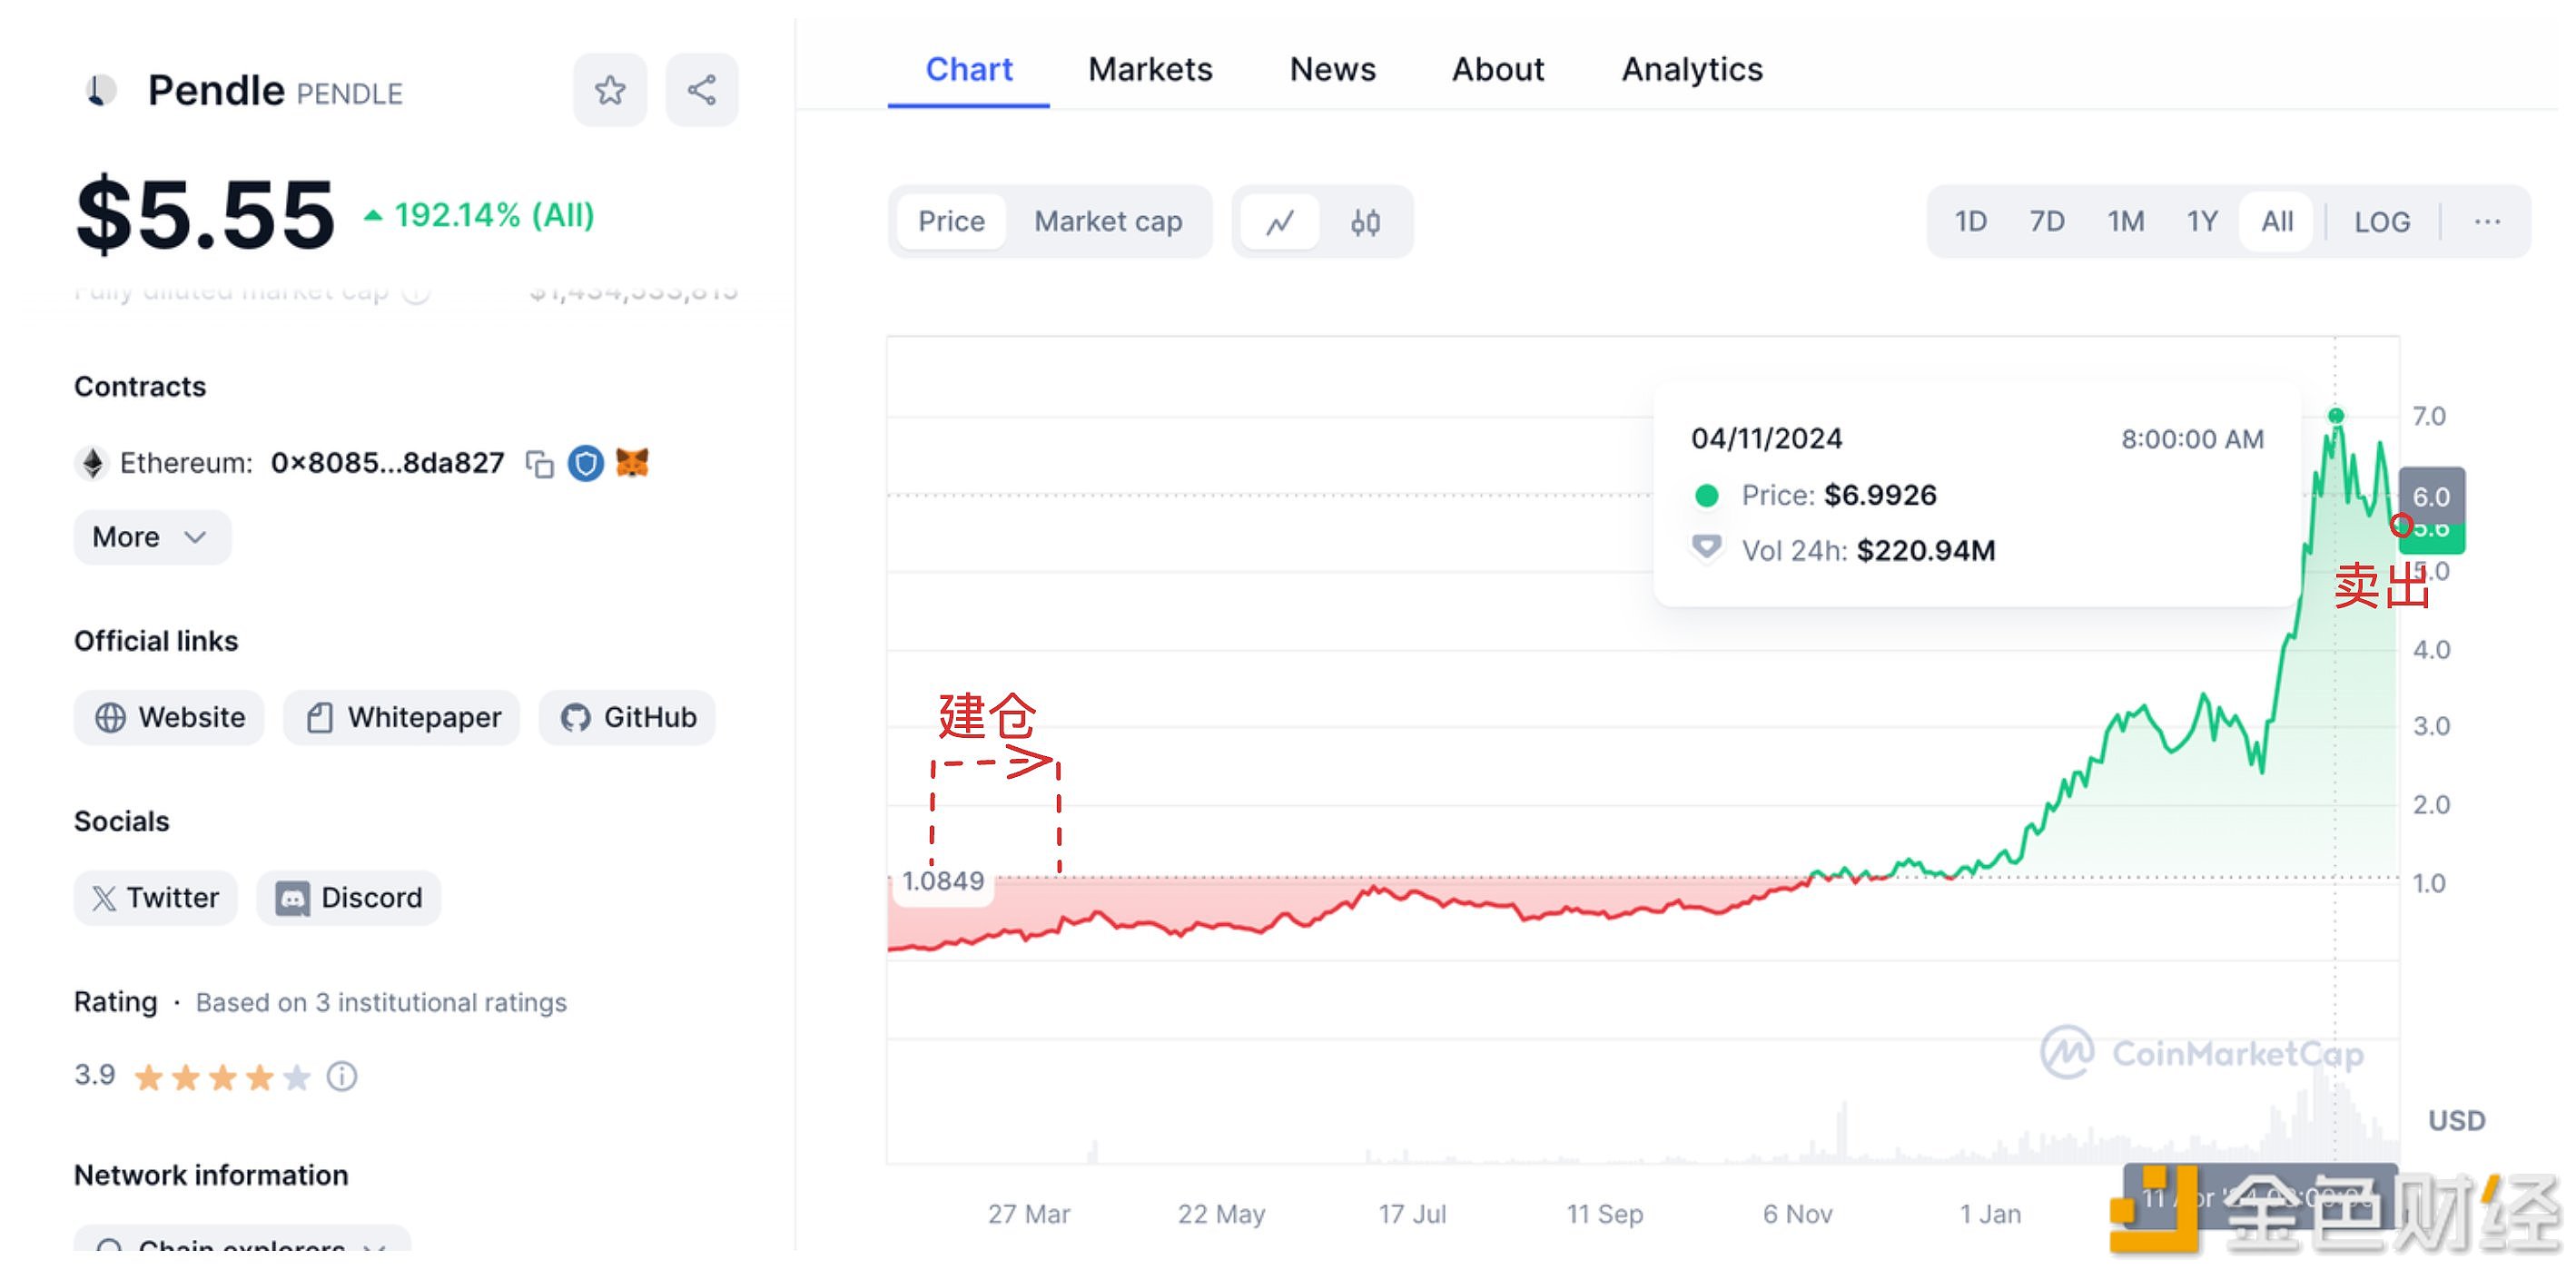
Task: Switch to candlestick chart icon
Action: [1365, 222]
